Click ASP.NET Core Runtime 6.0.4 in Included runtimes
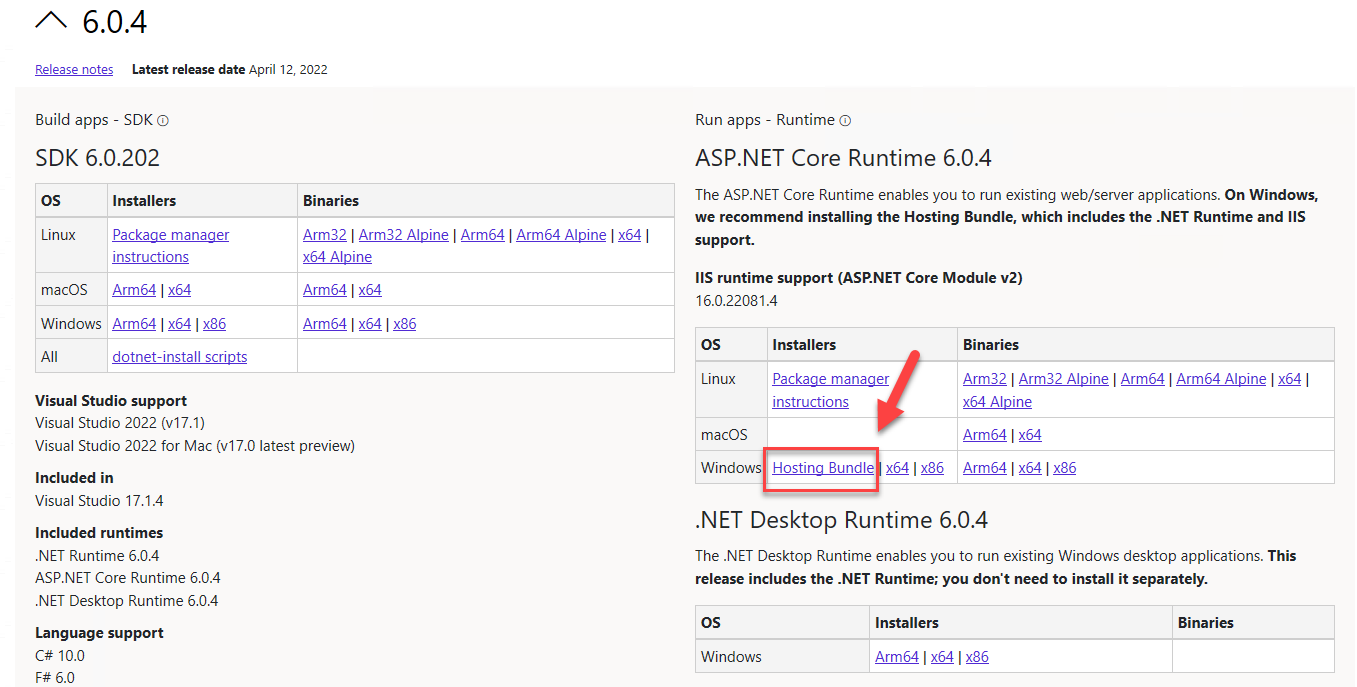The width and height of the screenshot is (1357, 687). (x=128, y=578)
